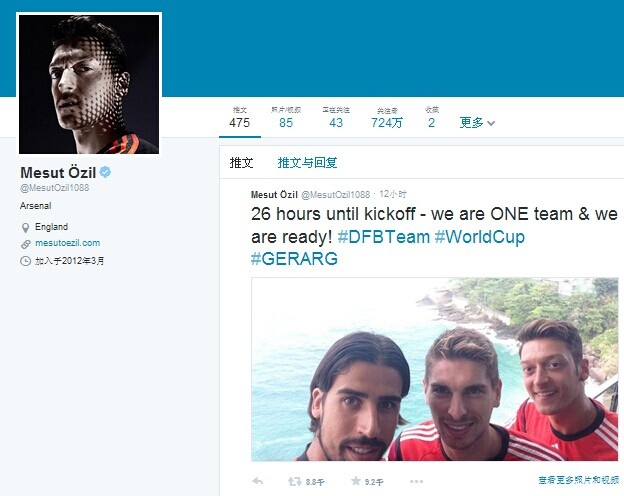624x496 pixels.
Task: View the 85 photos/videos stat
Action: pos(286,118)
